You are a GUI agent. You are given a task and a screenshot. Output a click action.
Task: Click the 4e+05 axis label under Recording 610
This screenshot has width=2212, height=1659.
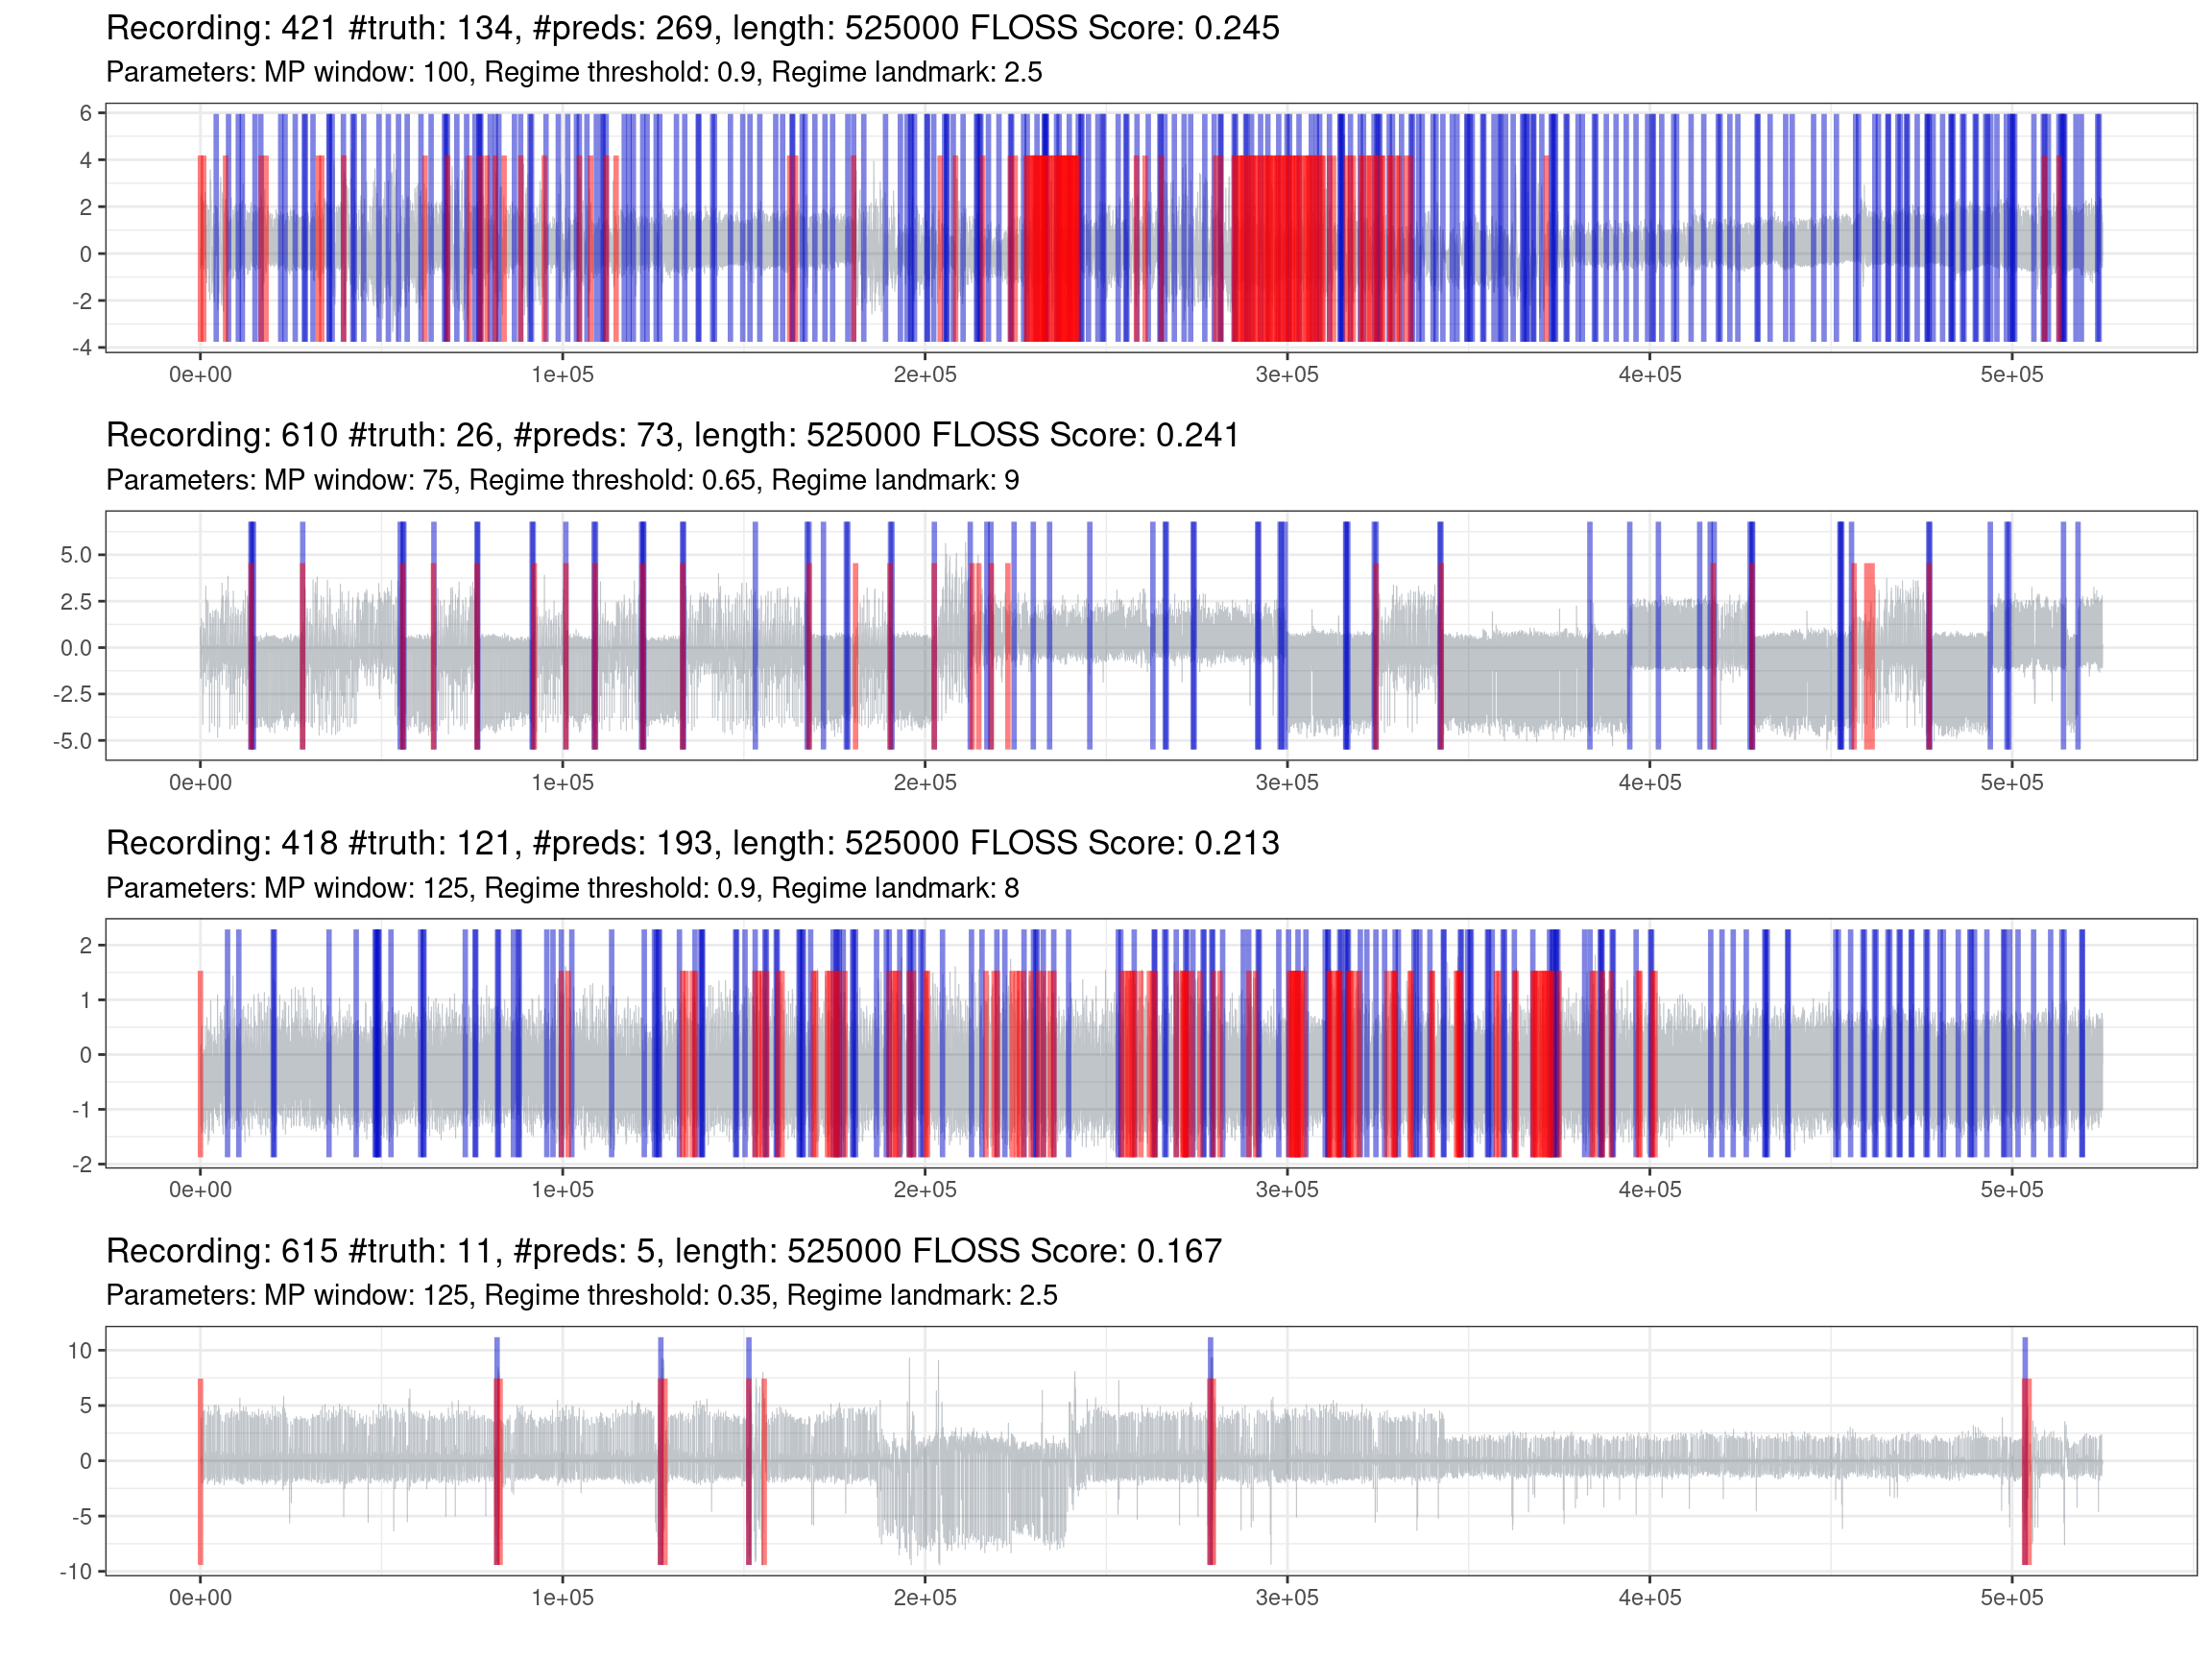(x=1650, y=783)
